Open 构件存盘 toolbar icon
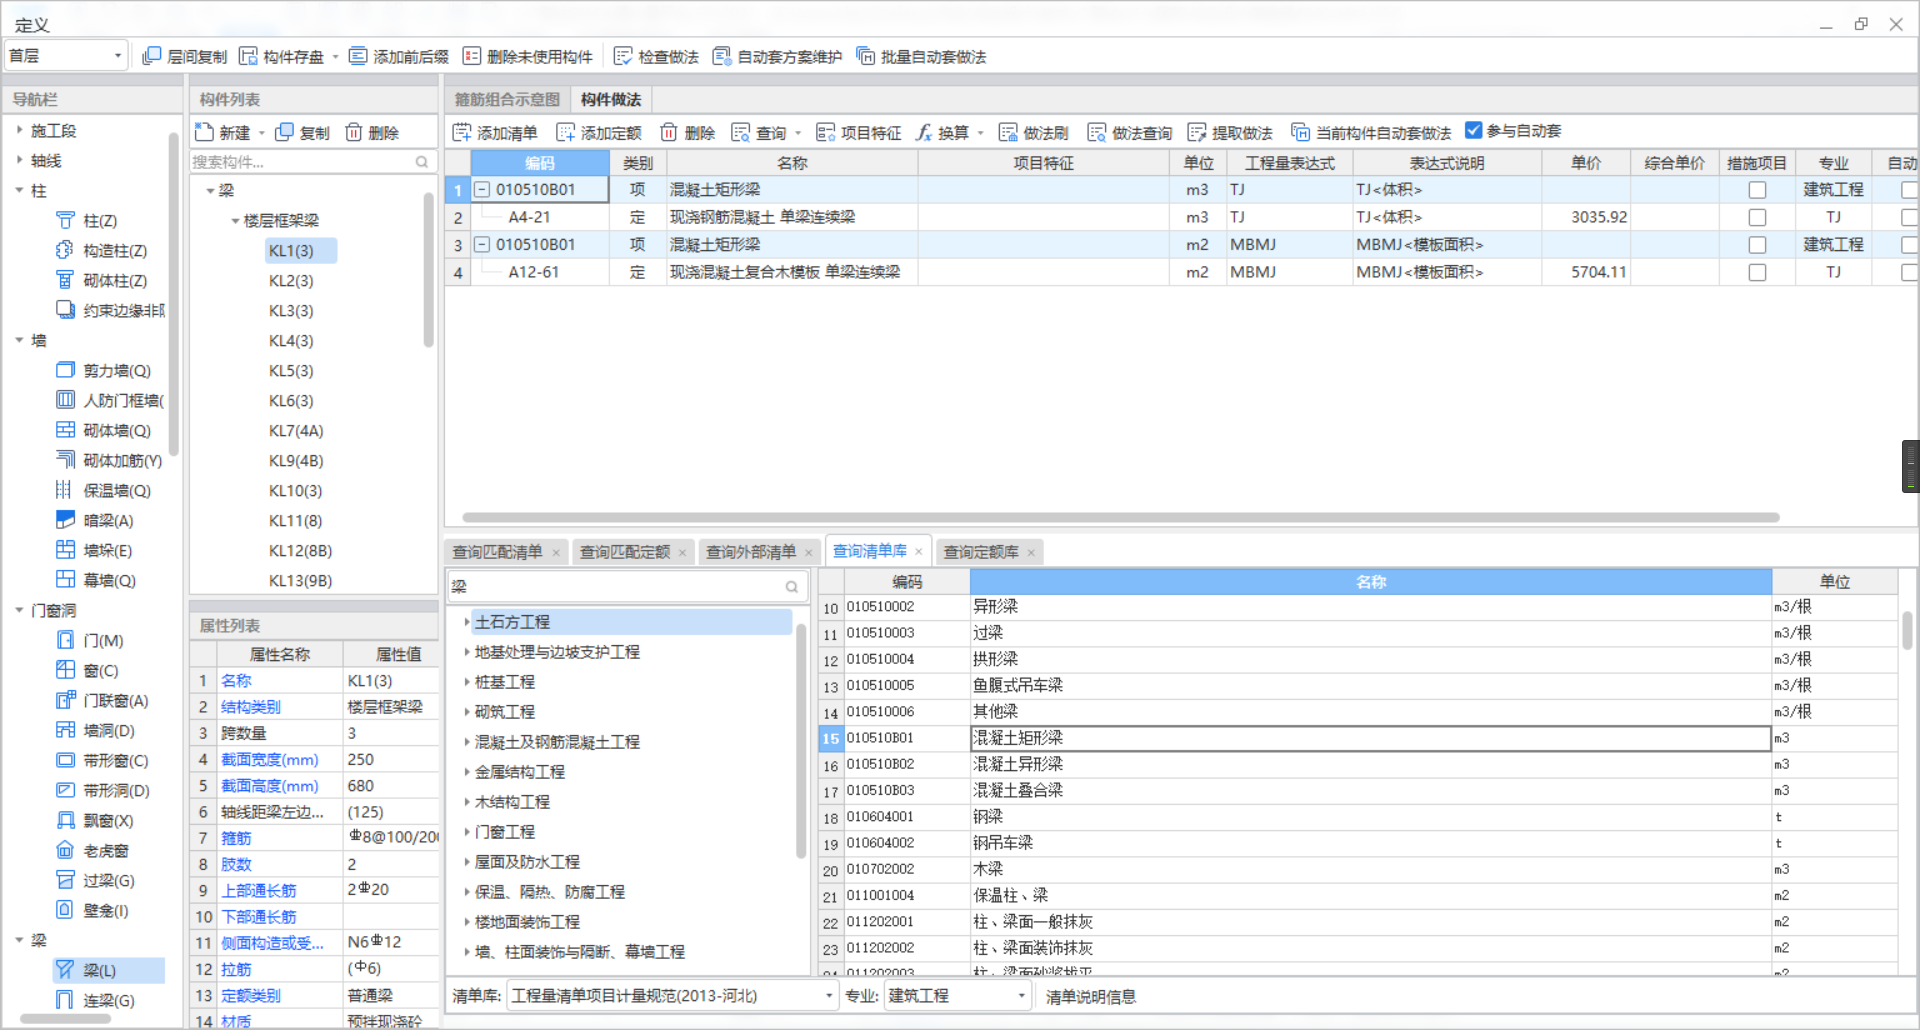1920x1030 pixels. pyautogui.click(x=248, y=56)
